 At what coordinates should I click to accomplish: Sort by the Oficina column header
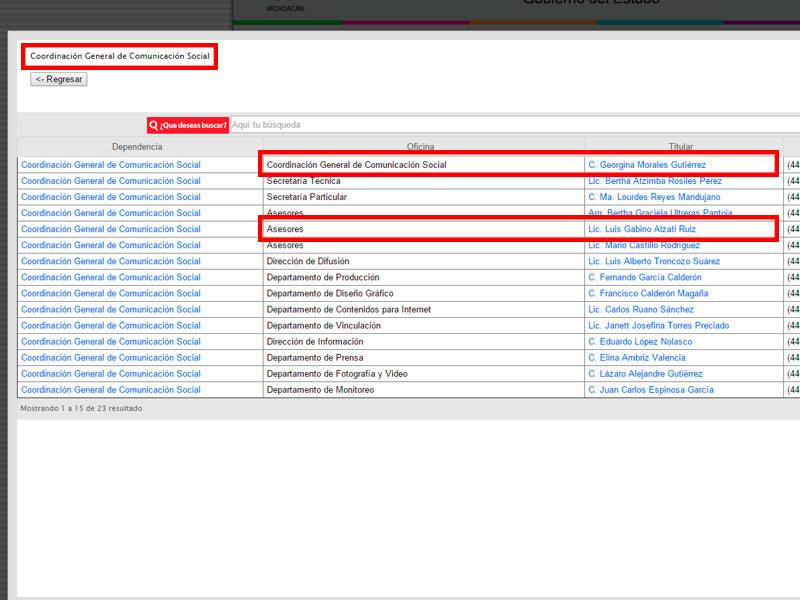pos(421,147)
